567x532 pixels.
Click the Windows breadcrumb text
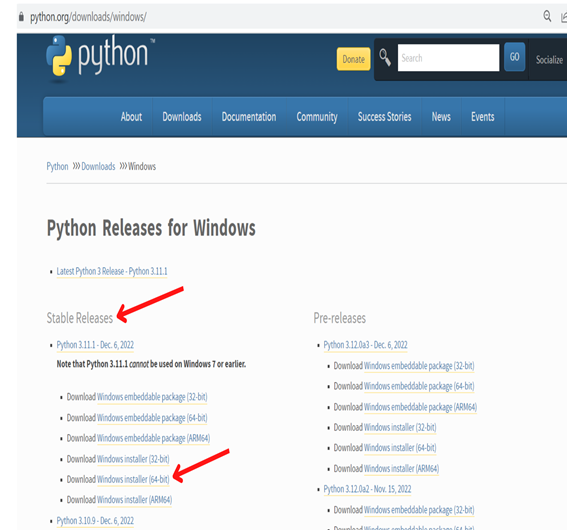(x=142, y=166)
